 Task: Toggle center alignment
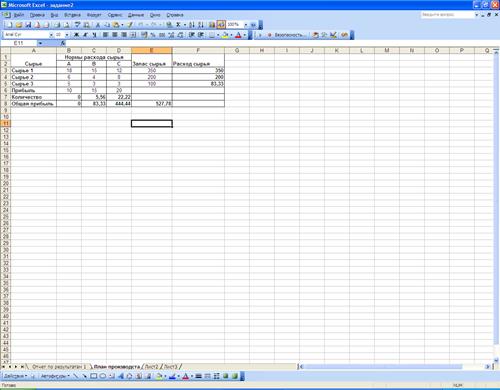115,35
